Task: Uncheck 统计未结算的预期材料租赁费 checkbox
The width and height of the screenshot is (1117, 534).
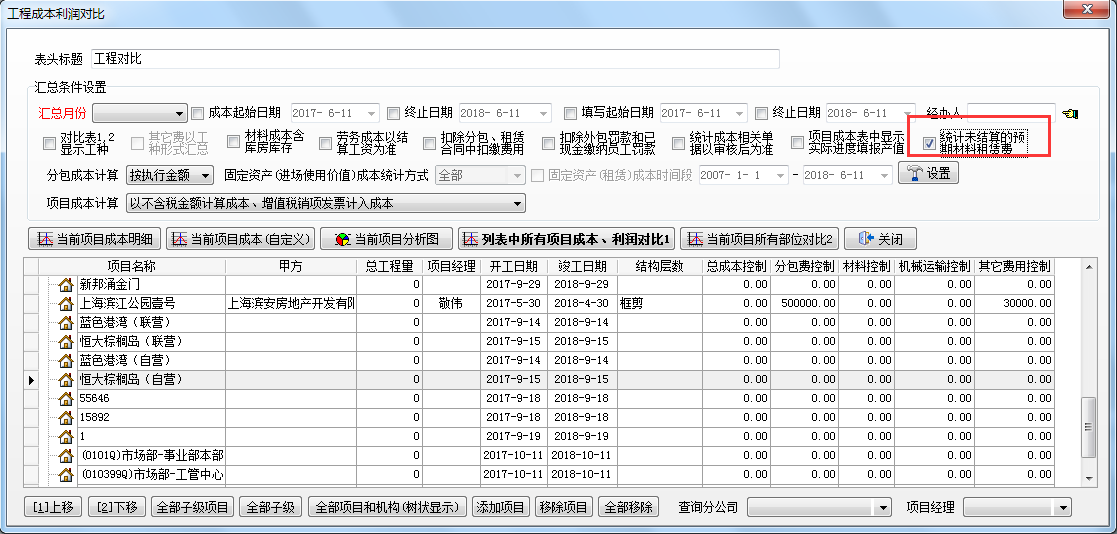Action: coord(930,143)
